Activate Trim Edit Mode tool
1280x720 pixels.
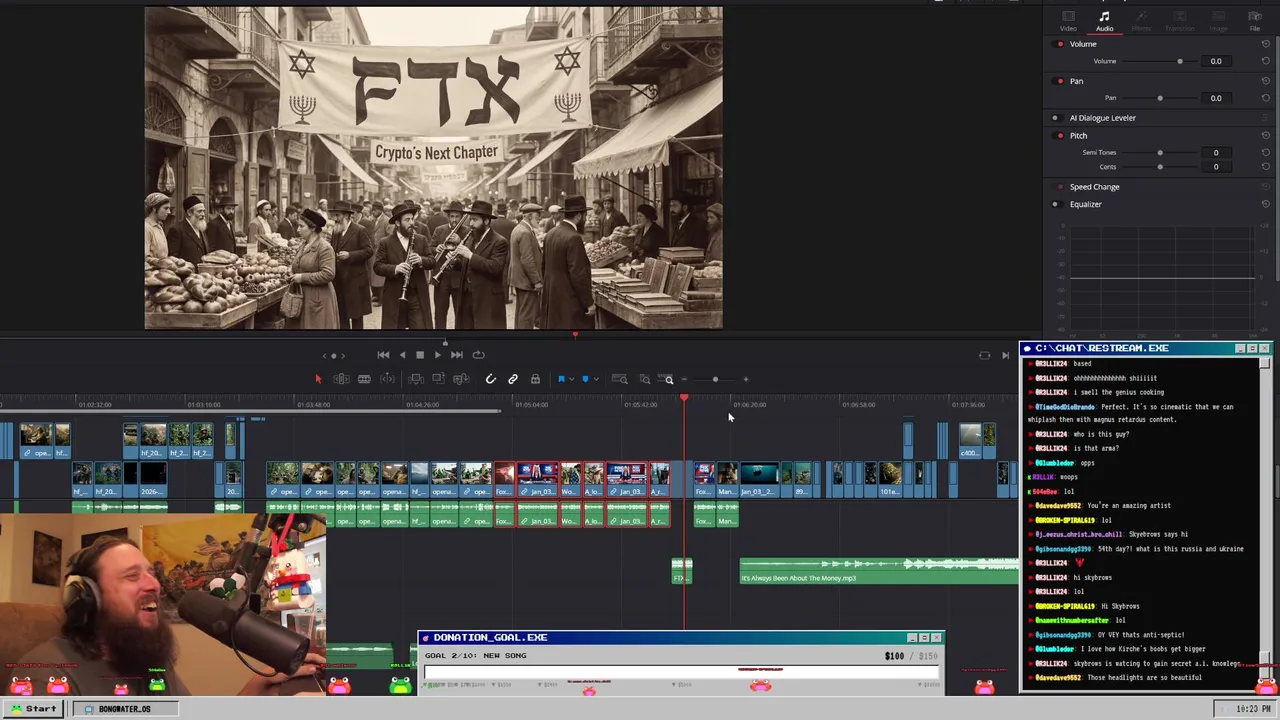coord(341,379)
